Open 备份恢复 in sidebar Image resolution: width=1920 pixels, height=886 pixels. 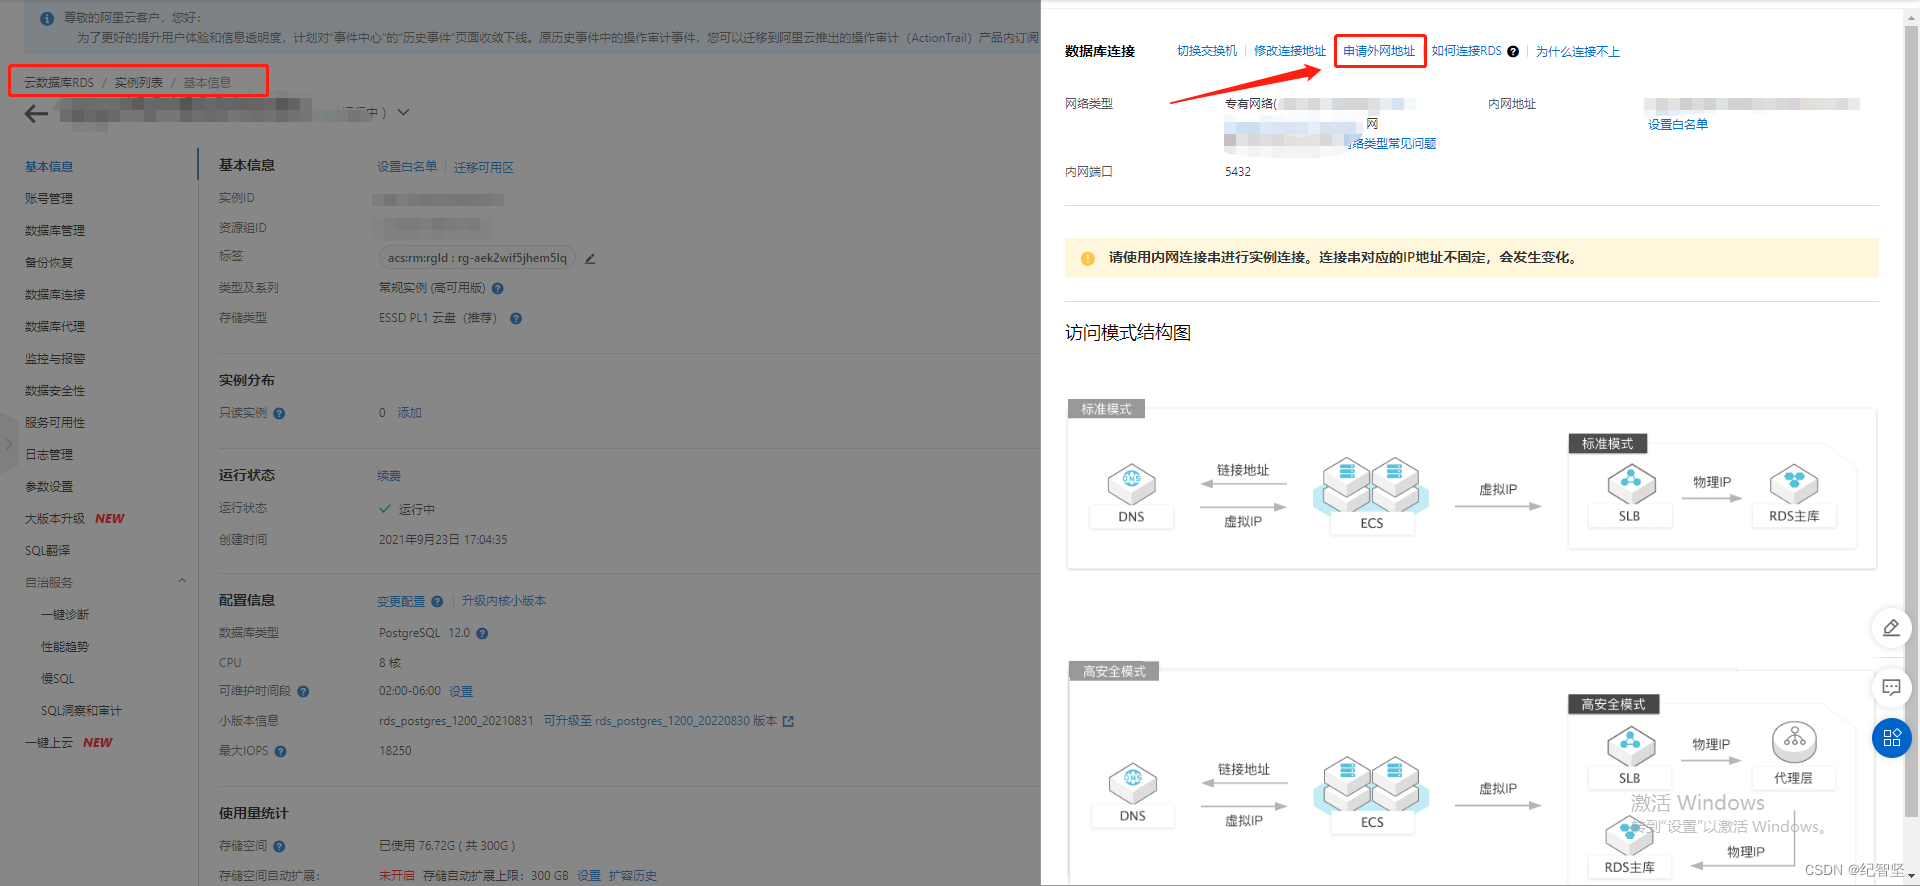click(x=49, y=263)
